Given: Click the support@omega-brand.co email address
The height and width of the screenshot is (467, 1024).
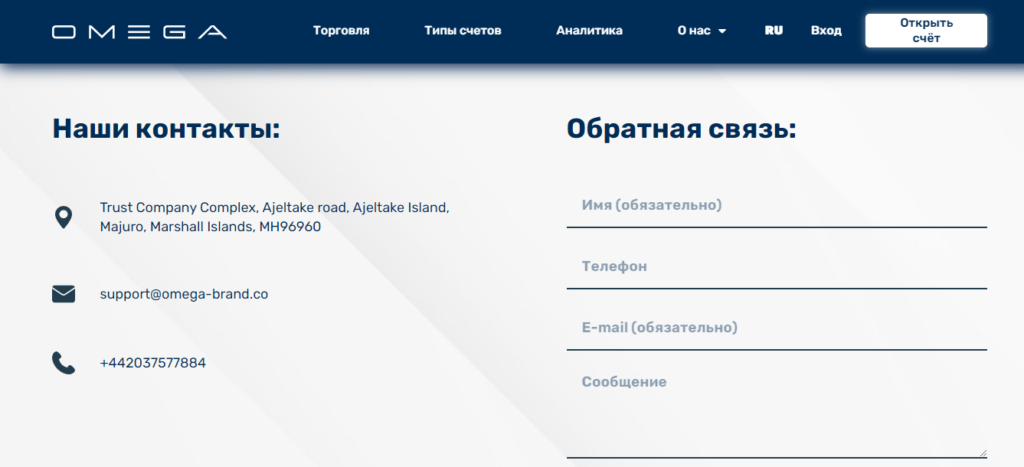Looking at the screenshot, I should click(184, 294).
